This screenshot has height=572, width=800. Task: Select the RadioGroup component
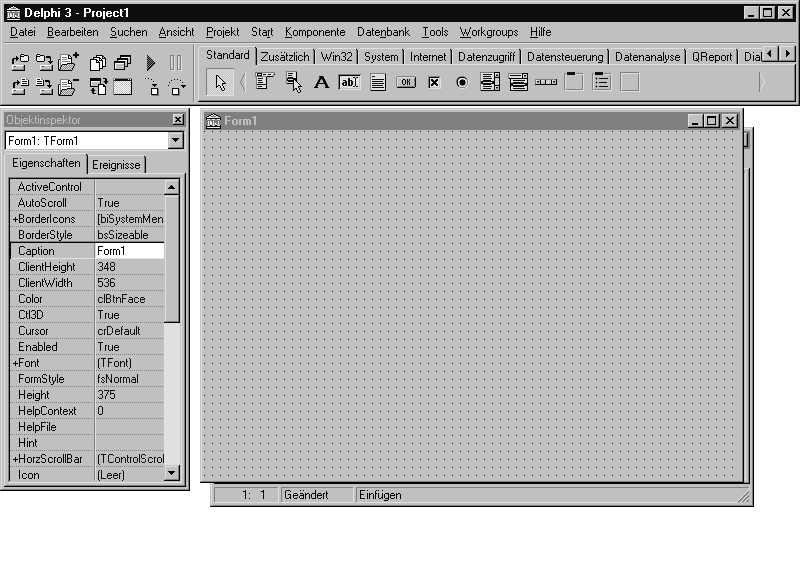(x=602, y=82)
